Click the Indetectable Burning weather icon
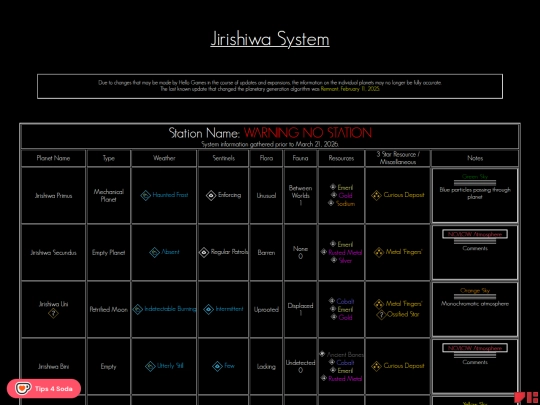This screenshot has width=540, height=405. (x=138, y=309)
